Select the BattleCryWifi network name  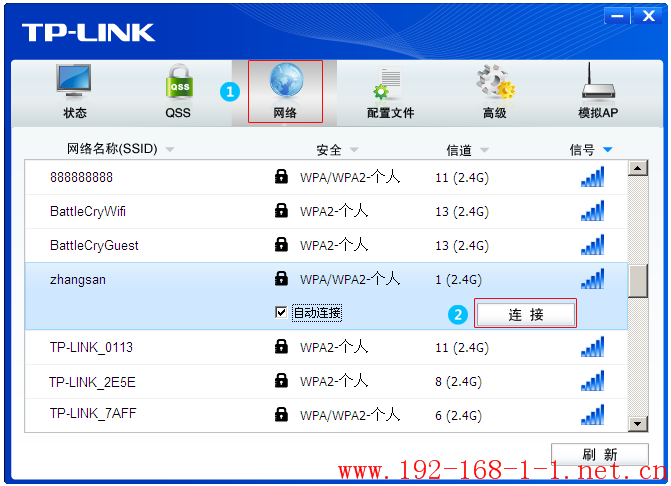coord(88,211)
